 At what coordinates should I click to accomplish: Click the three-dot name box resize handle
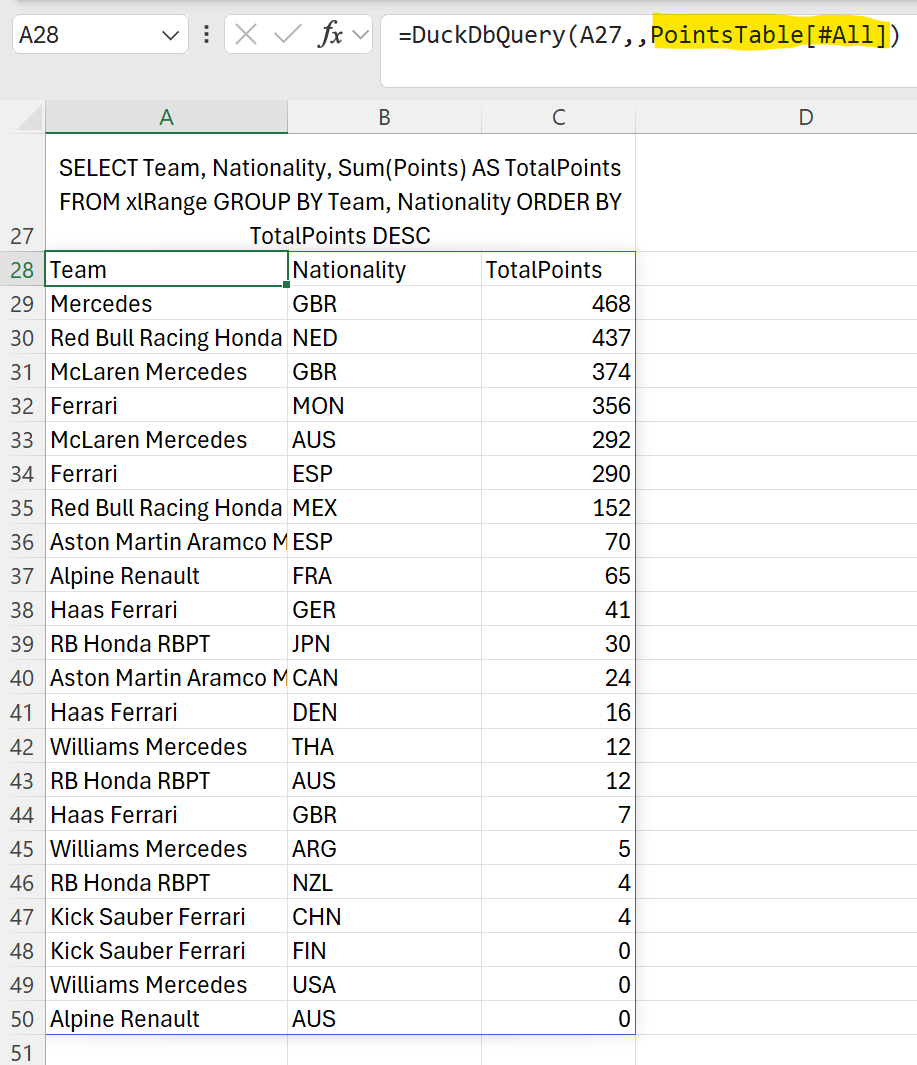click(x=206, y=36)
